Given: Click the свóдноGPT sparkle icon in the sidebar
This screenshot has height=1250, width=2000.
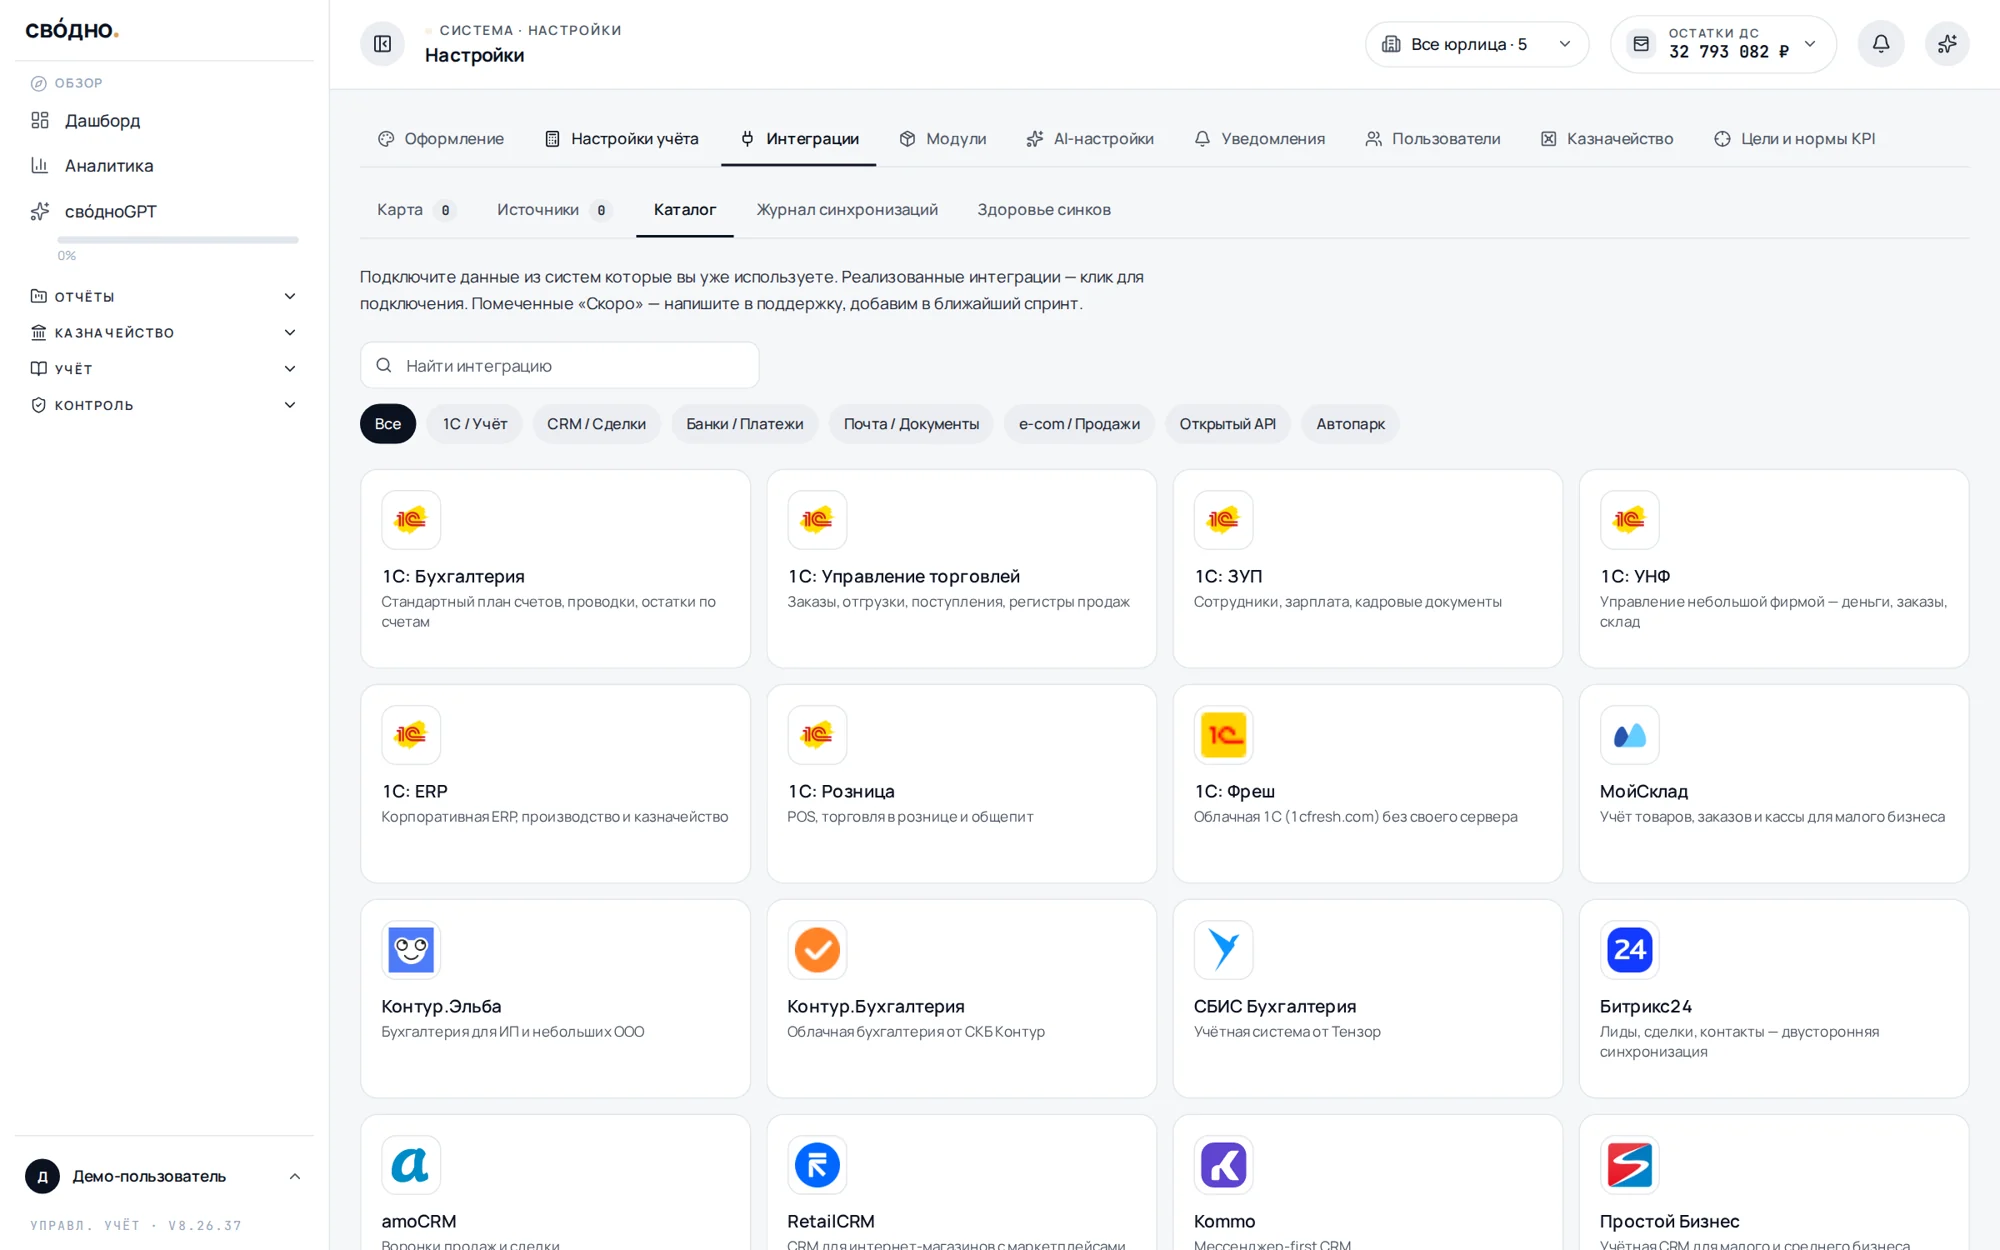Looking at the screenshot, I should (40, 211).
